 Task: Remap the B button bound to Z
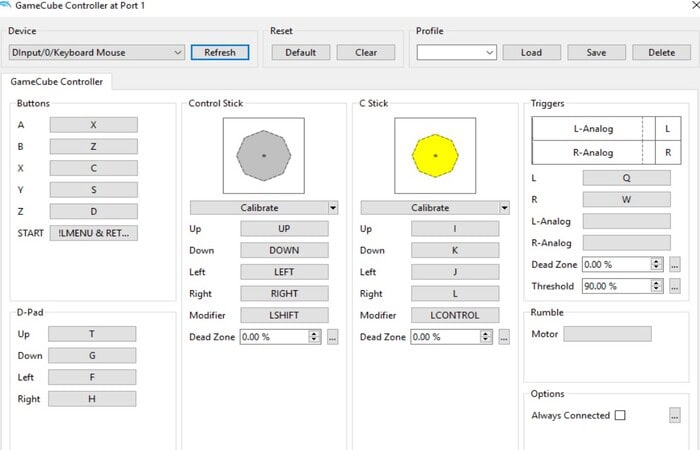pyautogui.click(x=94, y=147)
